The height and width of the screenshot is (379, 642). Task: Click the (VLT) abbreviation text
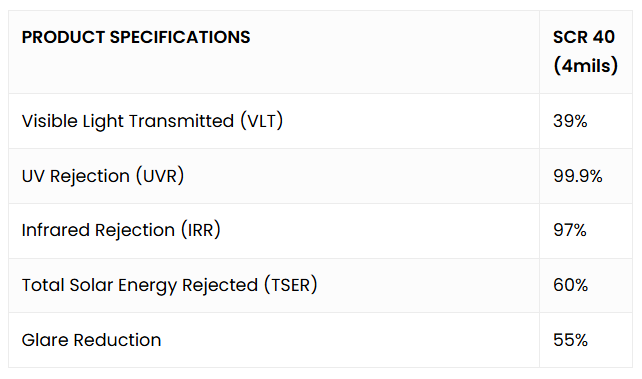coord(262,121)
